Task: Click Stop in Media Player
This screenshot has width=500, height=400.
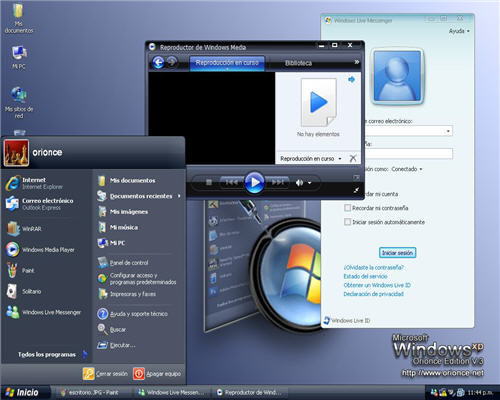Action: tap(209, 182)
